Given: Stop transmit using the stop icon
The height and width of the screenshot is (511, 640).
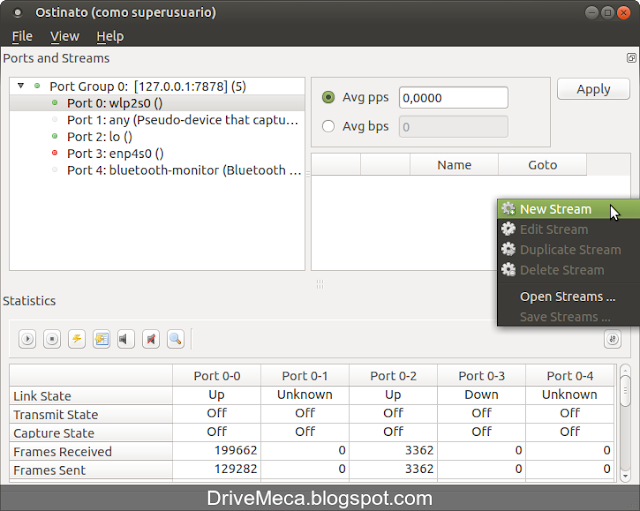Looking at the screenshot, I should point(52,339).
